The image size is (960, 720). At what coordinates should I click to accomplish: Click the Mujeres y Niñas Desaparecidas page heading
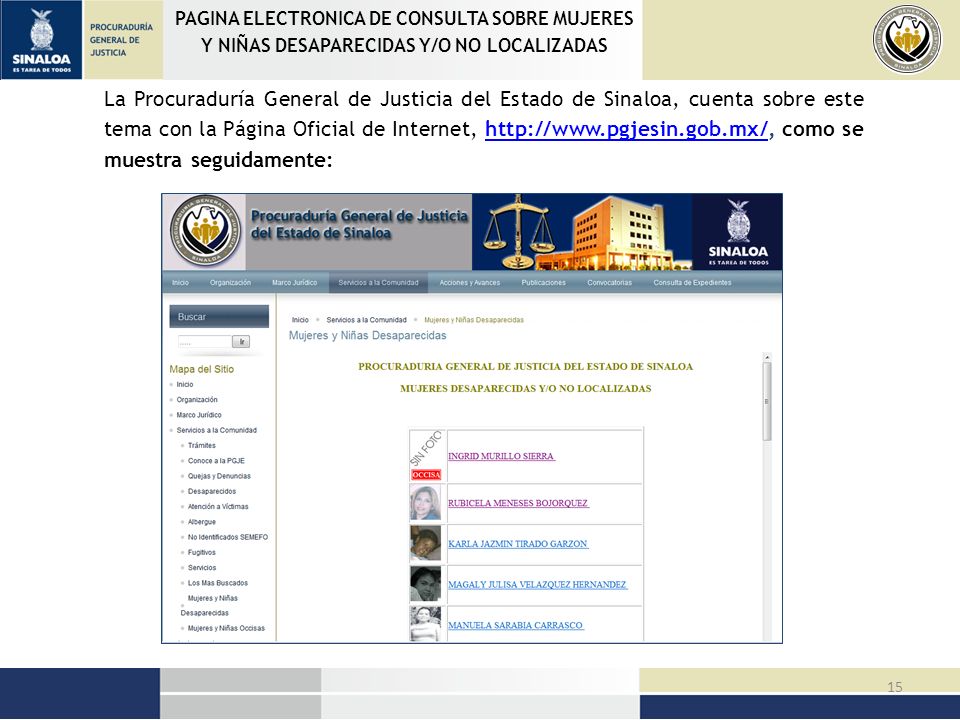tap(367, 336)
